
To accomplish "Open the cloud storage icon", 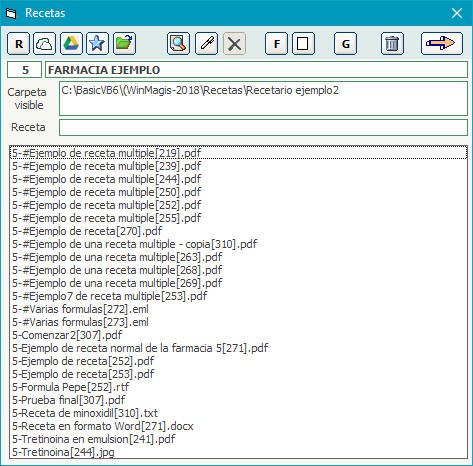I will [x=45, y=44].
